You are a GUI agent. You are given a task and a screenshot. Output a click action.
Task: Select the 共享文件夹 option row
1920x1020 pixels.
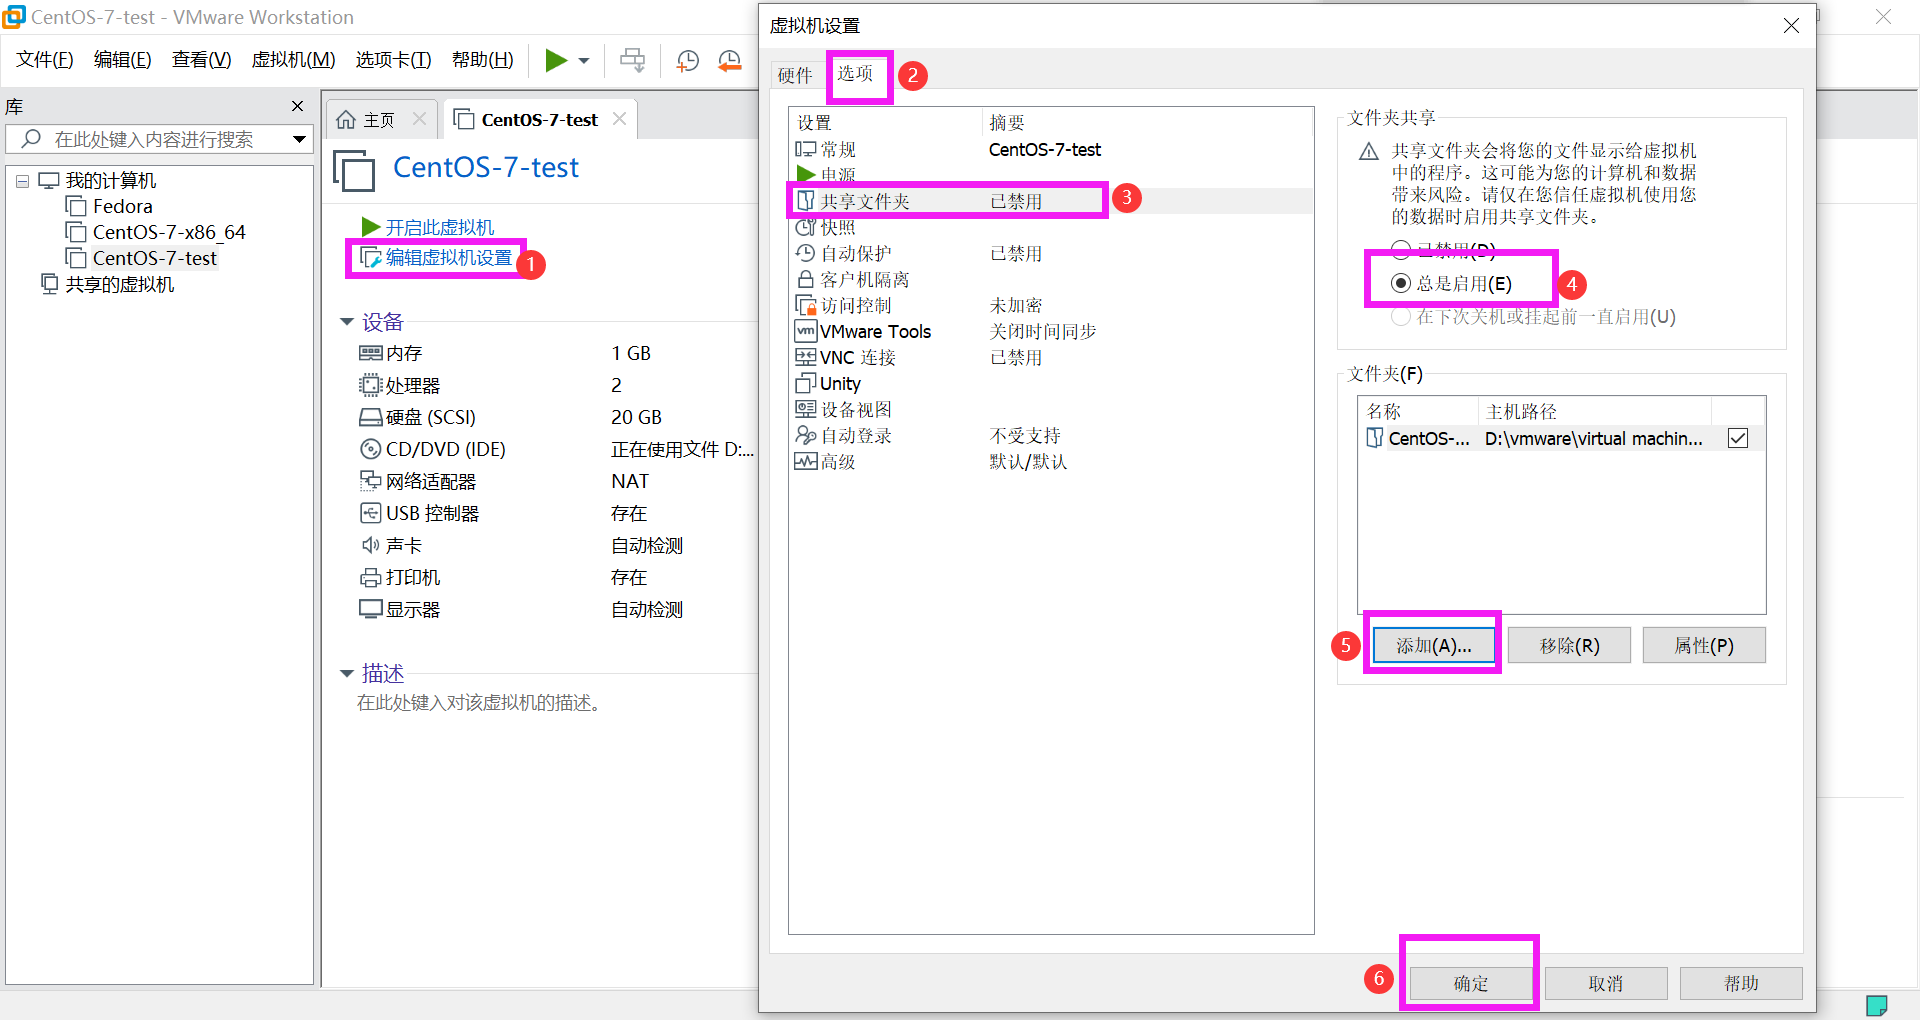[1050, 202]
